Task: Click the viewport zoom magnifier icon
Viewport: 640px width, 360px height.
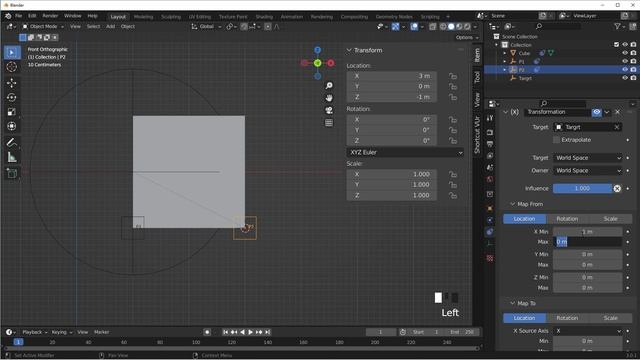Action: tap(329, 86)
